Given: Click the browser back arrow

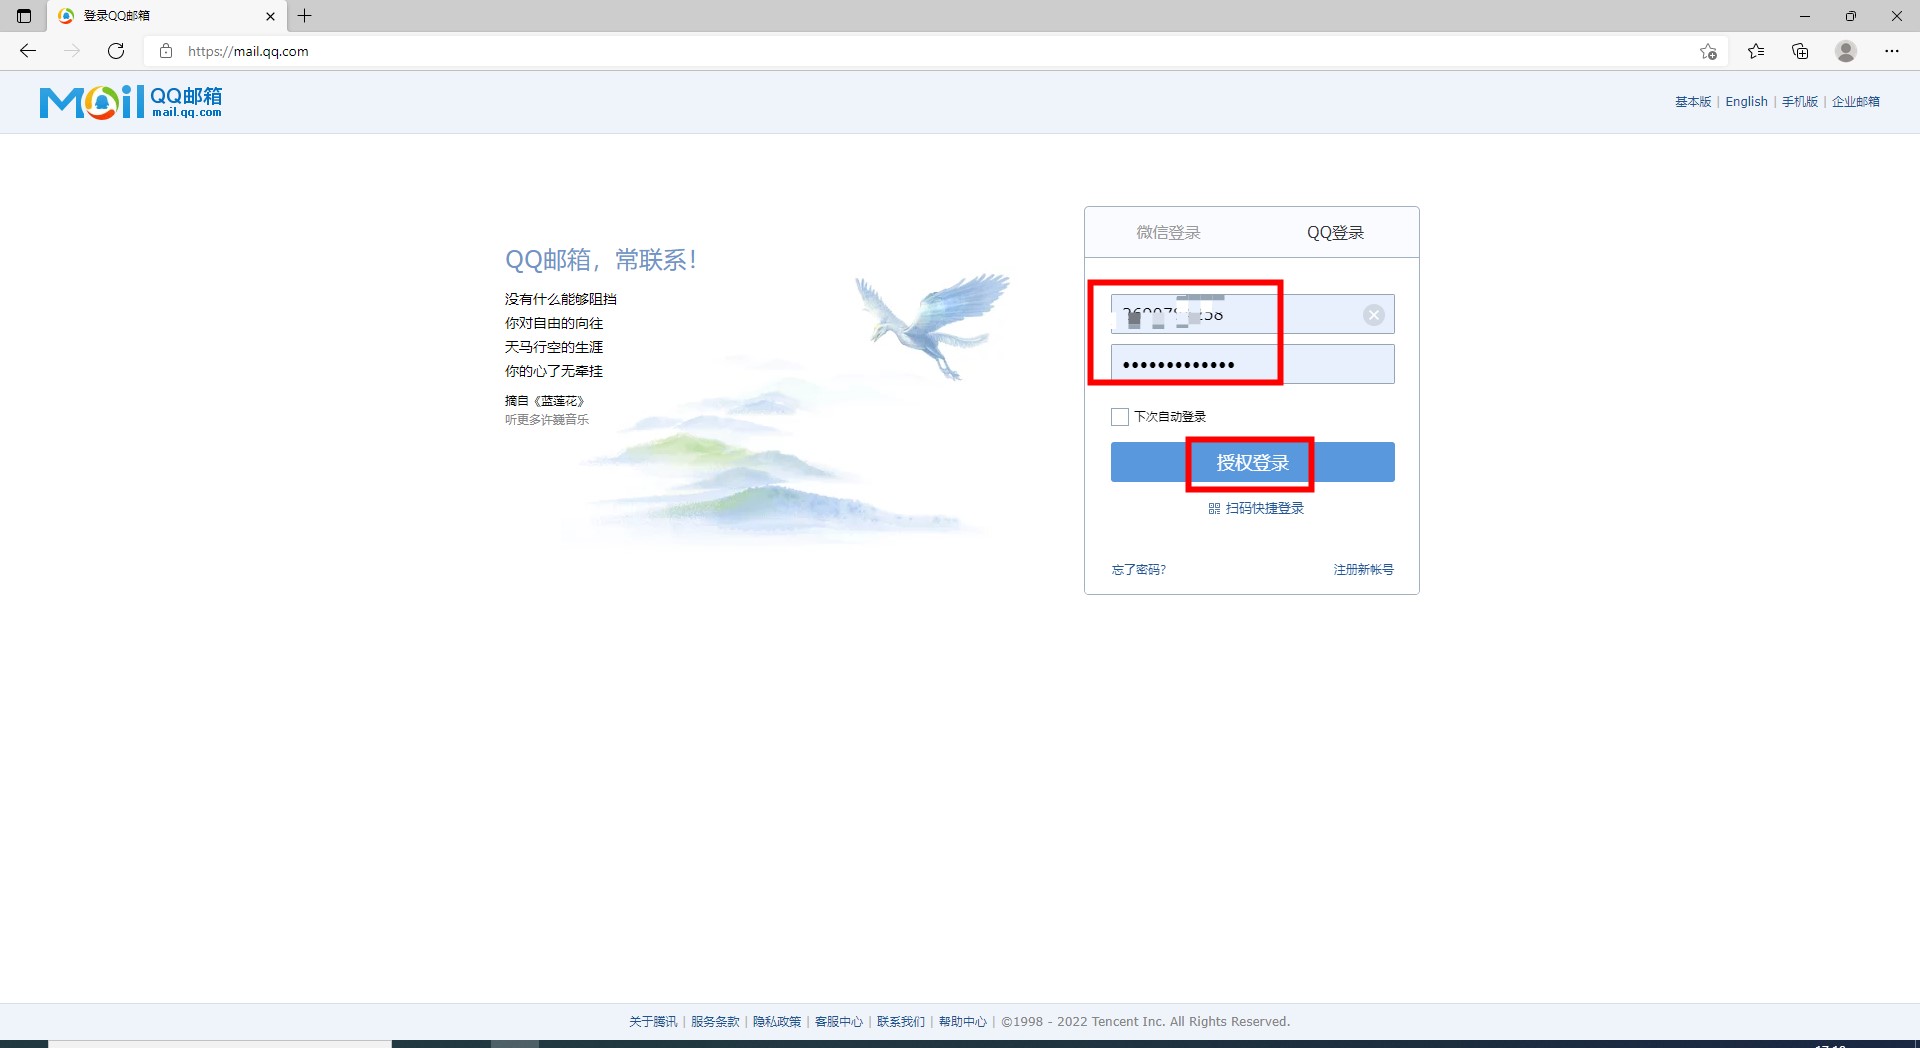Looking at the screenshot, I should tap(28, 51).
